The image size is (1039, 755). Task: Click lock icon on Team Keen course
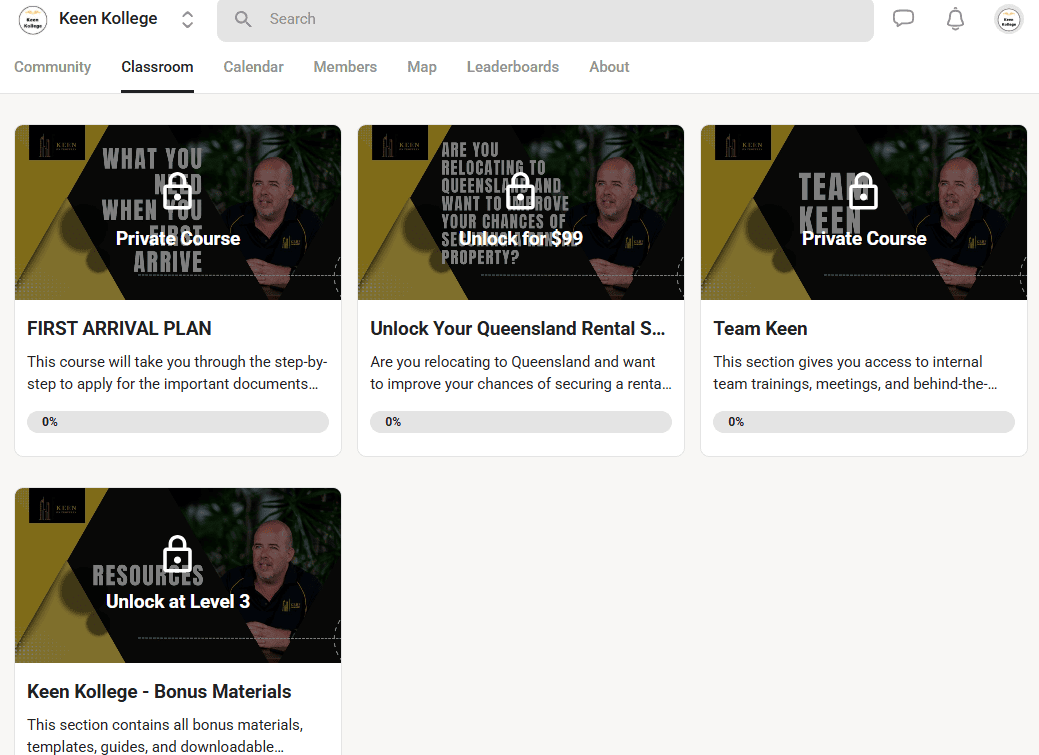(863, 190)
